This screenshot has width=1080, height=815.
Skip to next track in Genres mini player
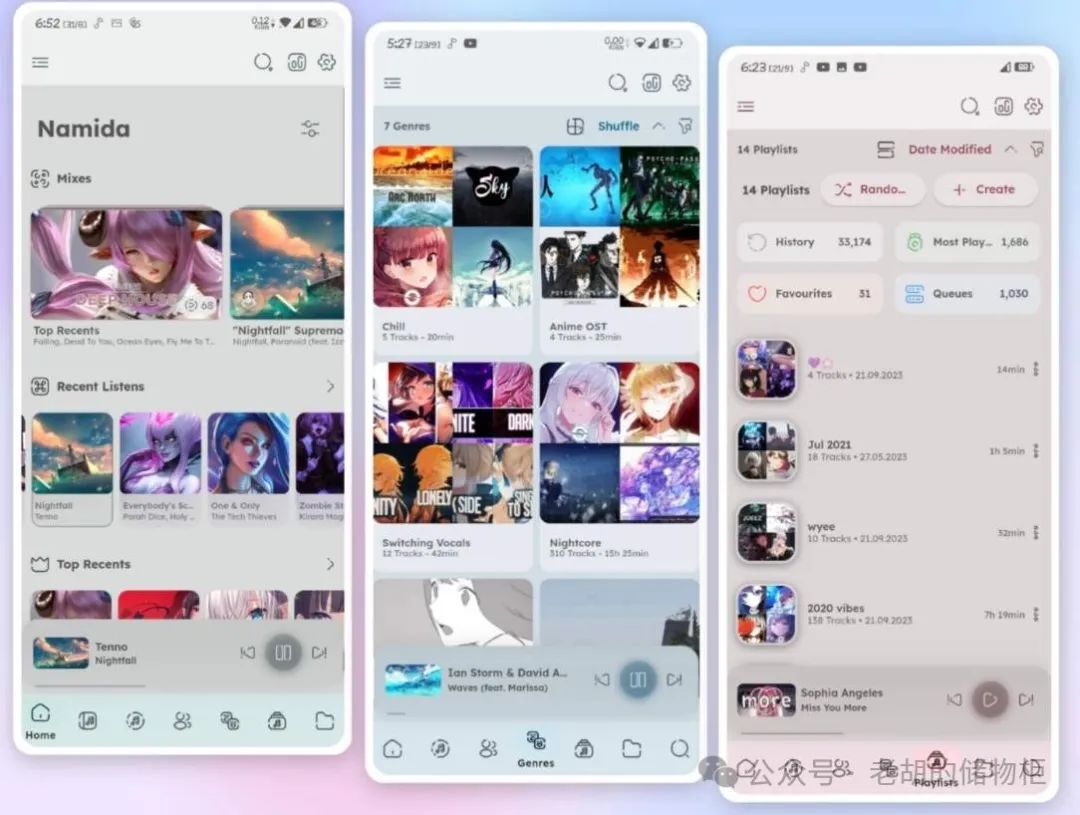[674, 679]
